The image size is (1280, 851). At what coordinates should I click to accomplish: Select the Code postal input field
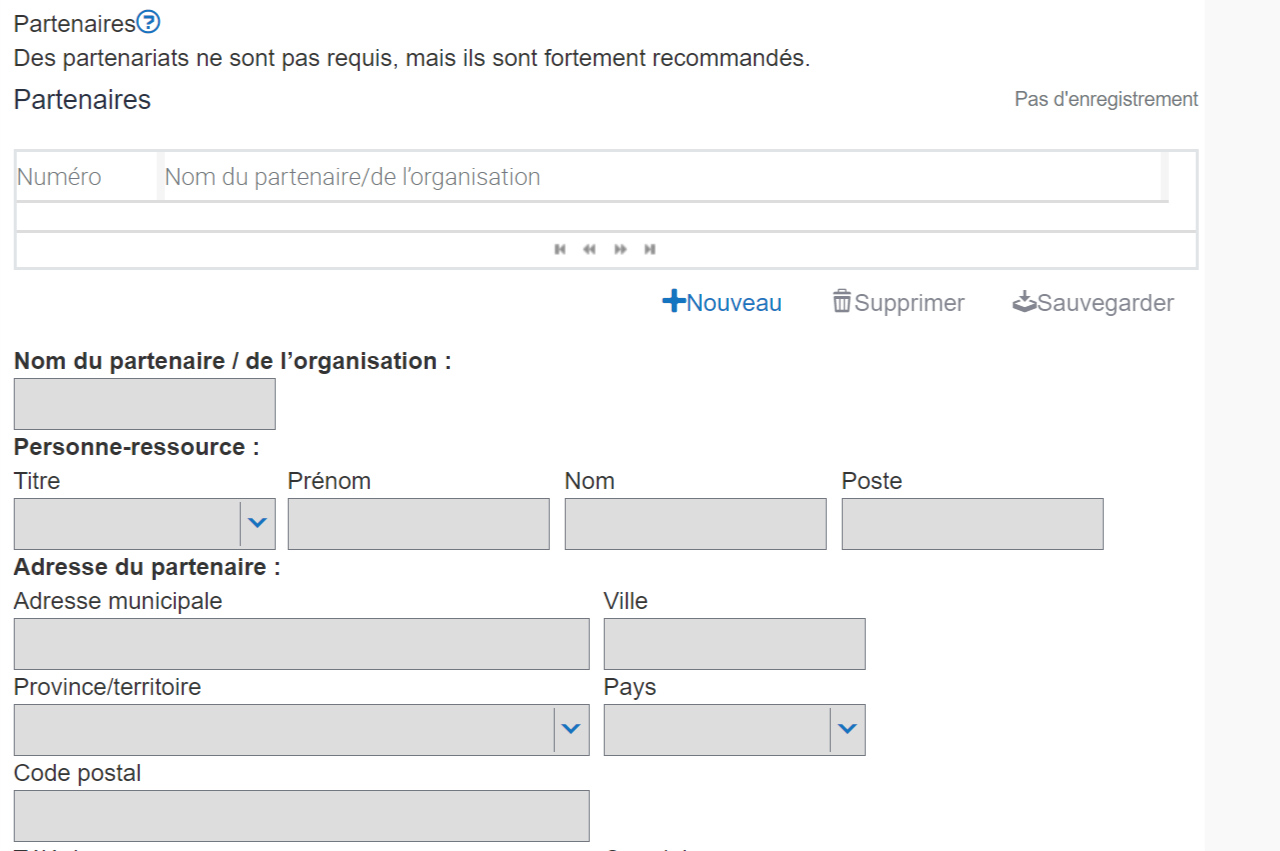tap(301, 816)
